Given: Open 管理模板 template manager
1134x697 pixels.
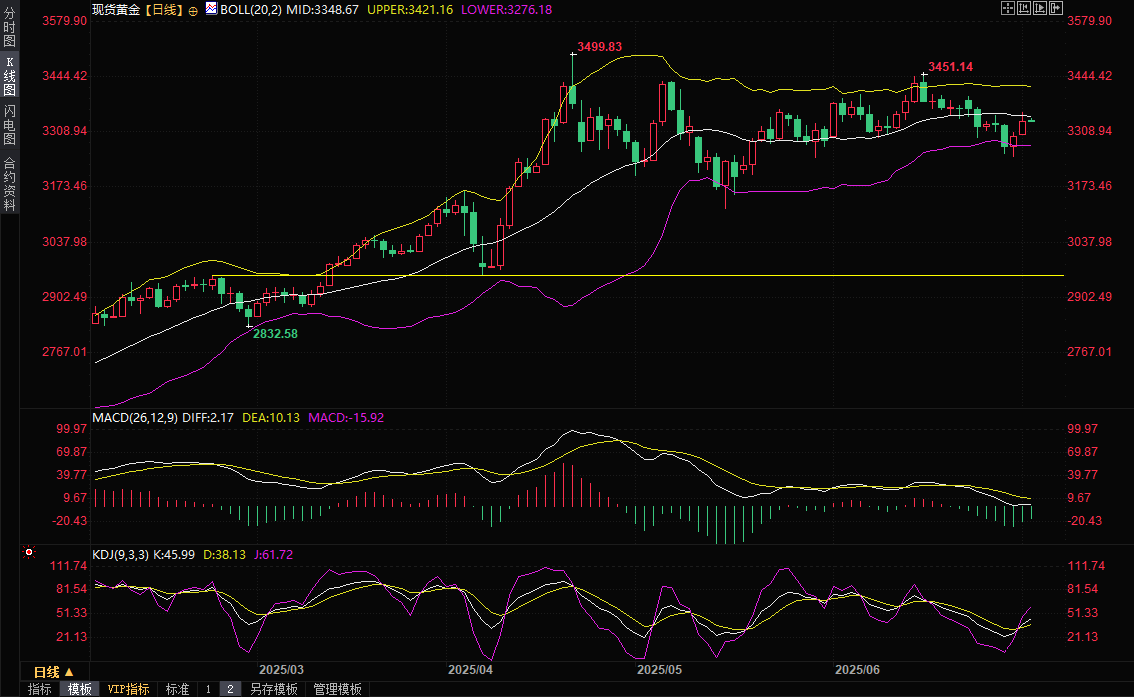Looking at the screenshot, I should click(x=337, y=689).
